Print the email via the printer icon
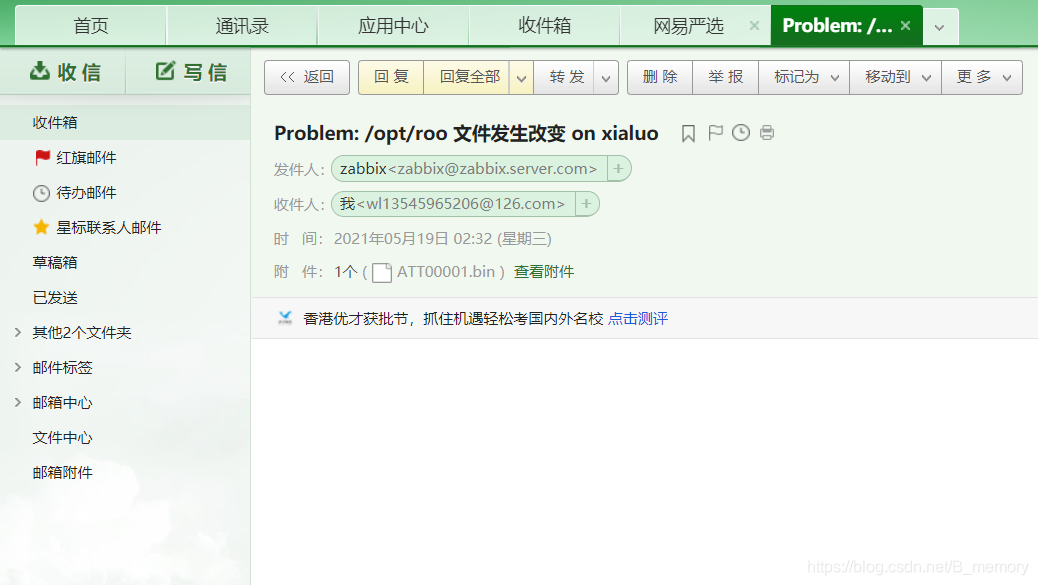1038x585 pixels. [765, 132]
